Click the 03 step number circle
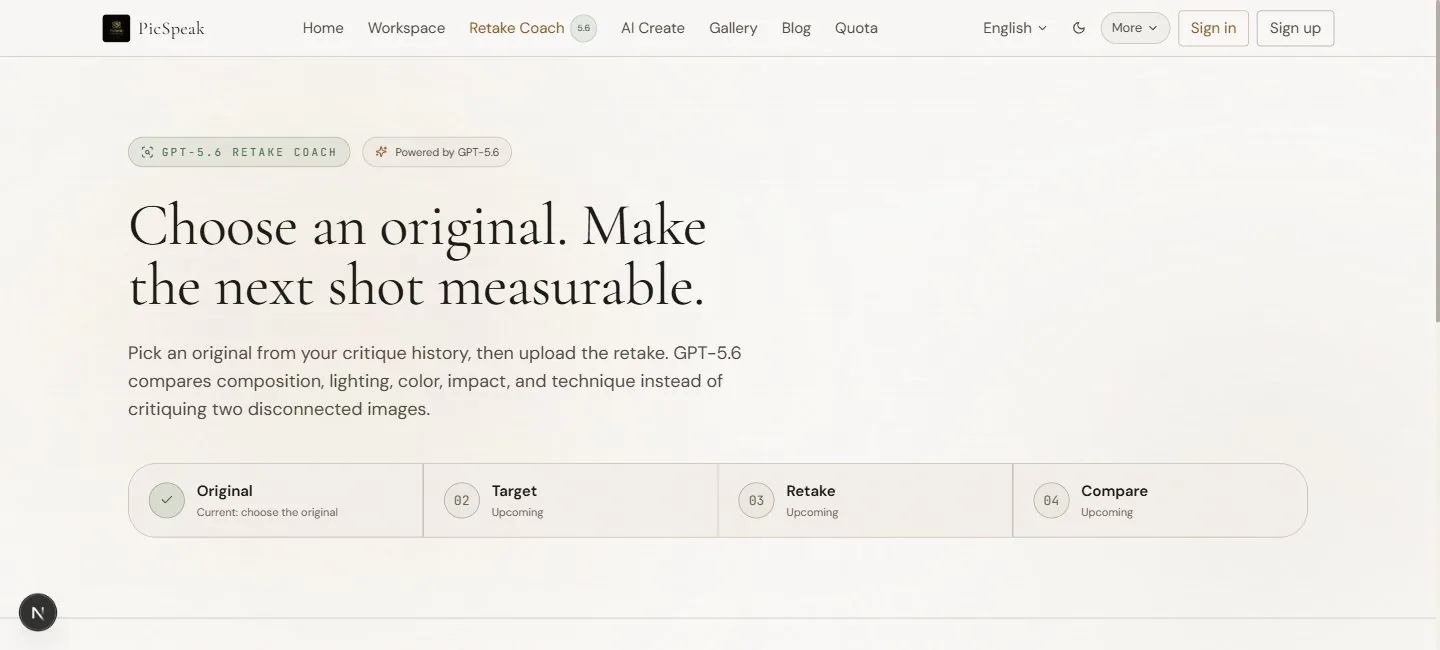The height and width of the screenshot is (650, 1440). click(756, 500)
